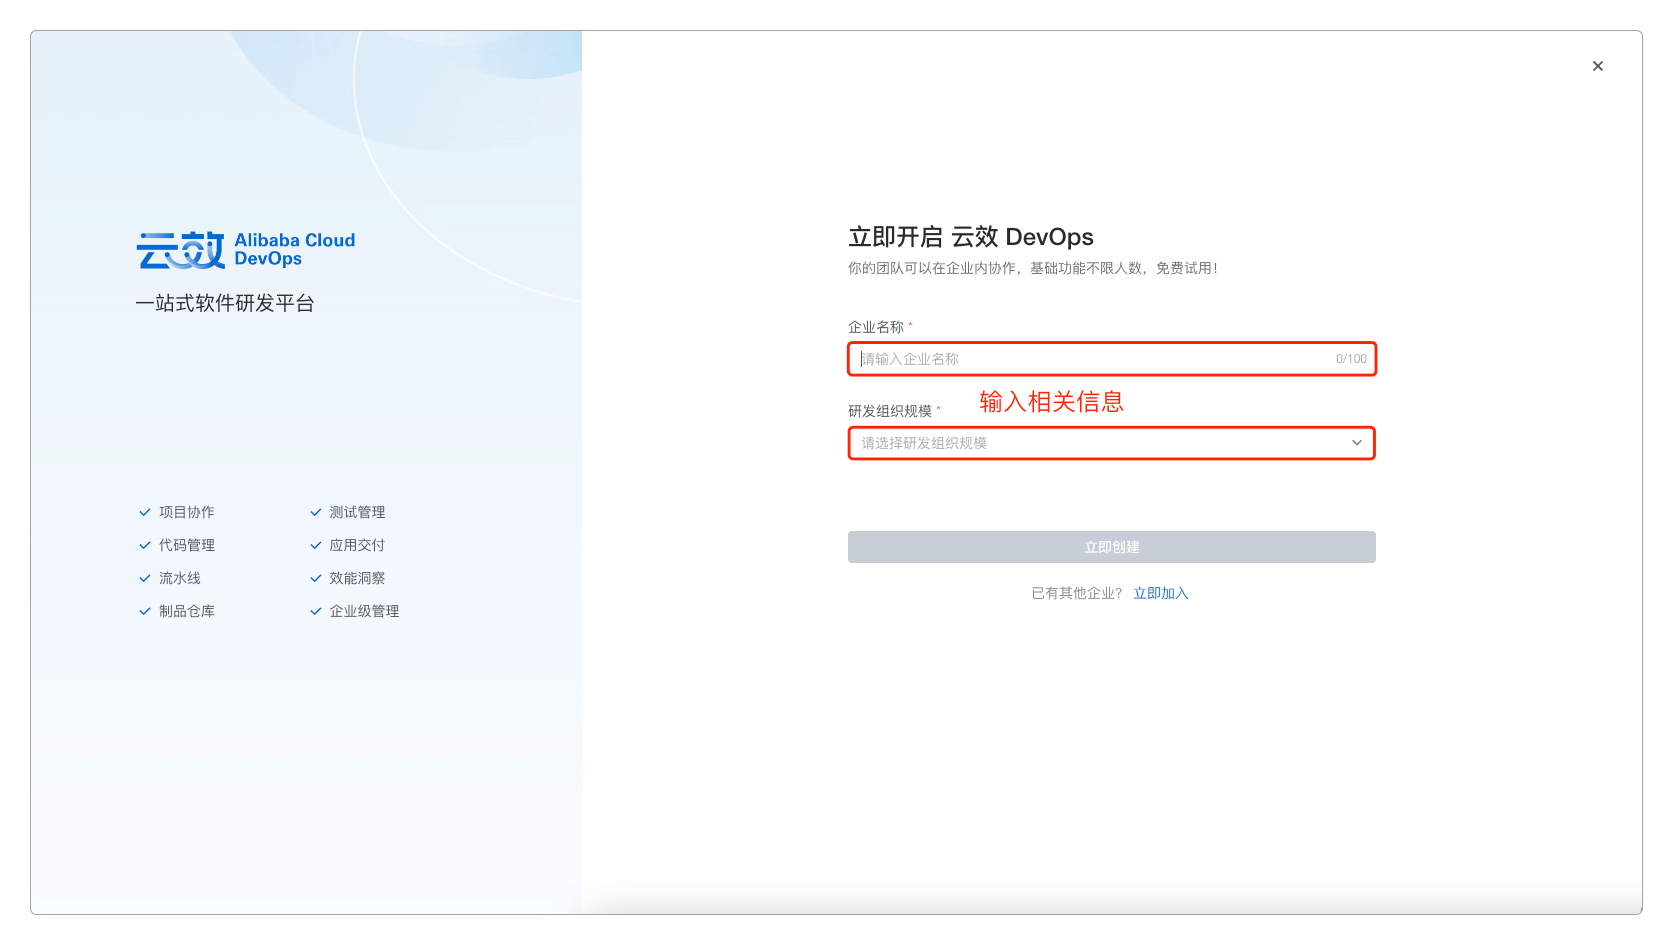This screenshot has width=1673, height=945.
Task: Click the 立即创建 button
Action: point(1112,547)
